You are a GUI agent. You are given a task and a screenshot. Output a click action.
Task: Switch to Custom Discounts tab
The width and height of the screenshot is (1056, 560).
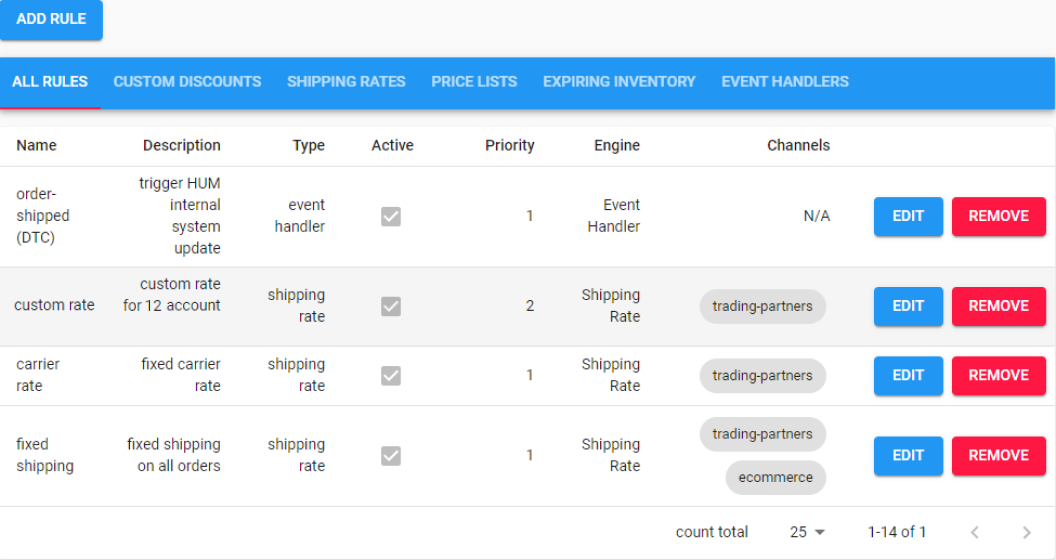click(187, 82)
